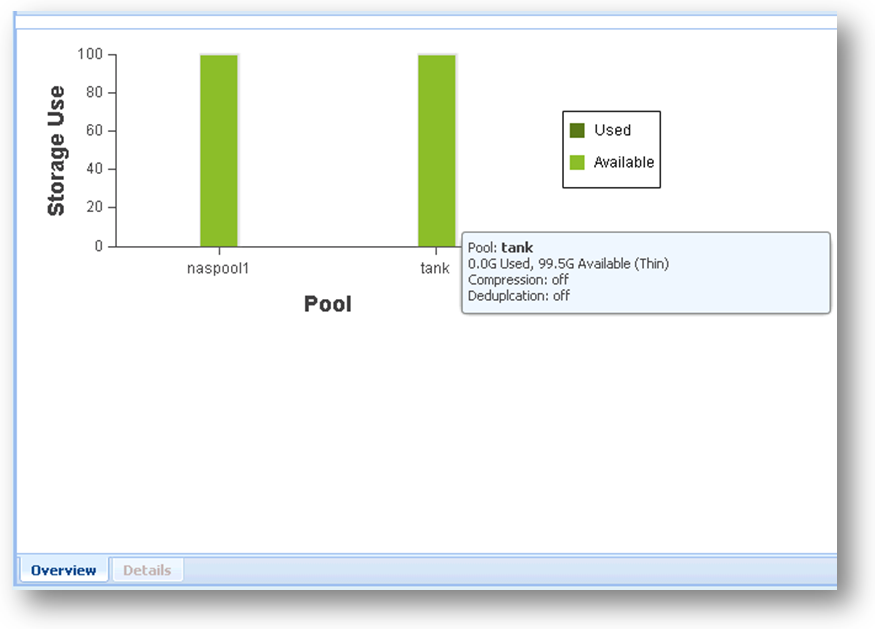The width and height of the screenshot is (875, 629).
Task: Click the 20 tick on the y-axis
Action: coord(93,208)
